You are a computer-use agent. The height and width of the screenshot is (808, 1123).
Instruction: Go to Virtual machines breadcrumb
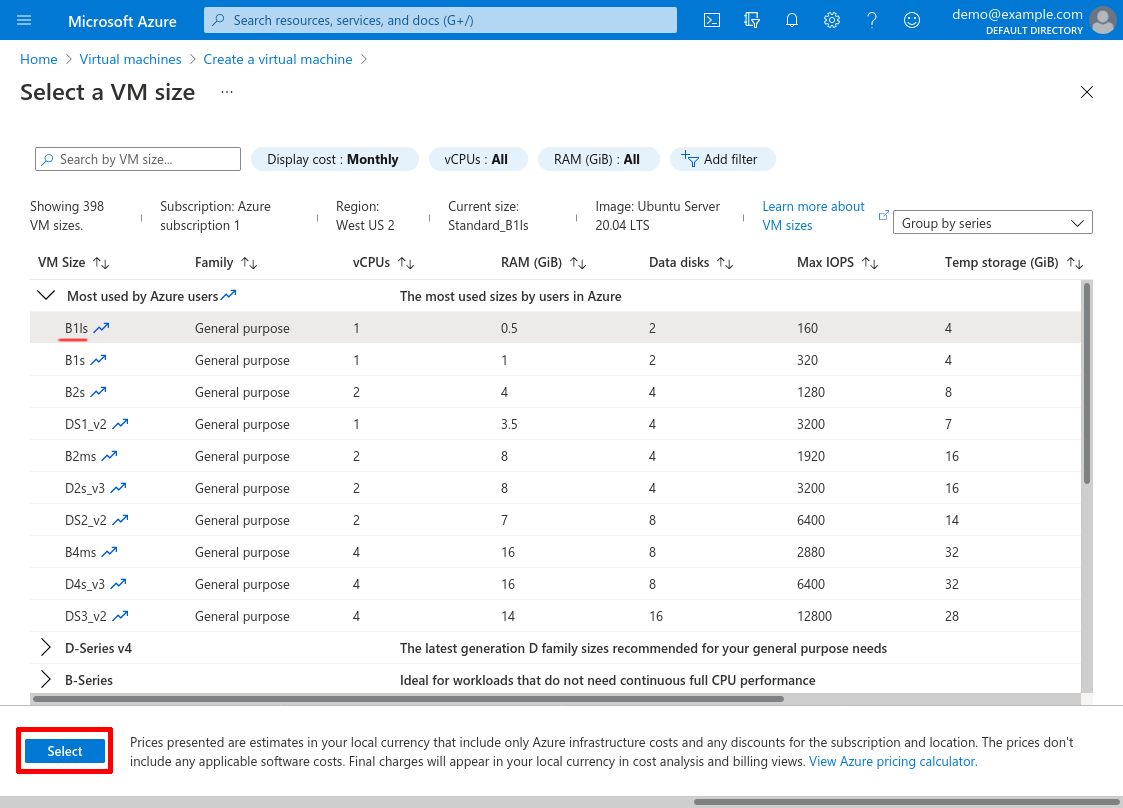pyautogui.click(x=130, y=59)
